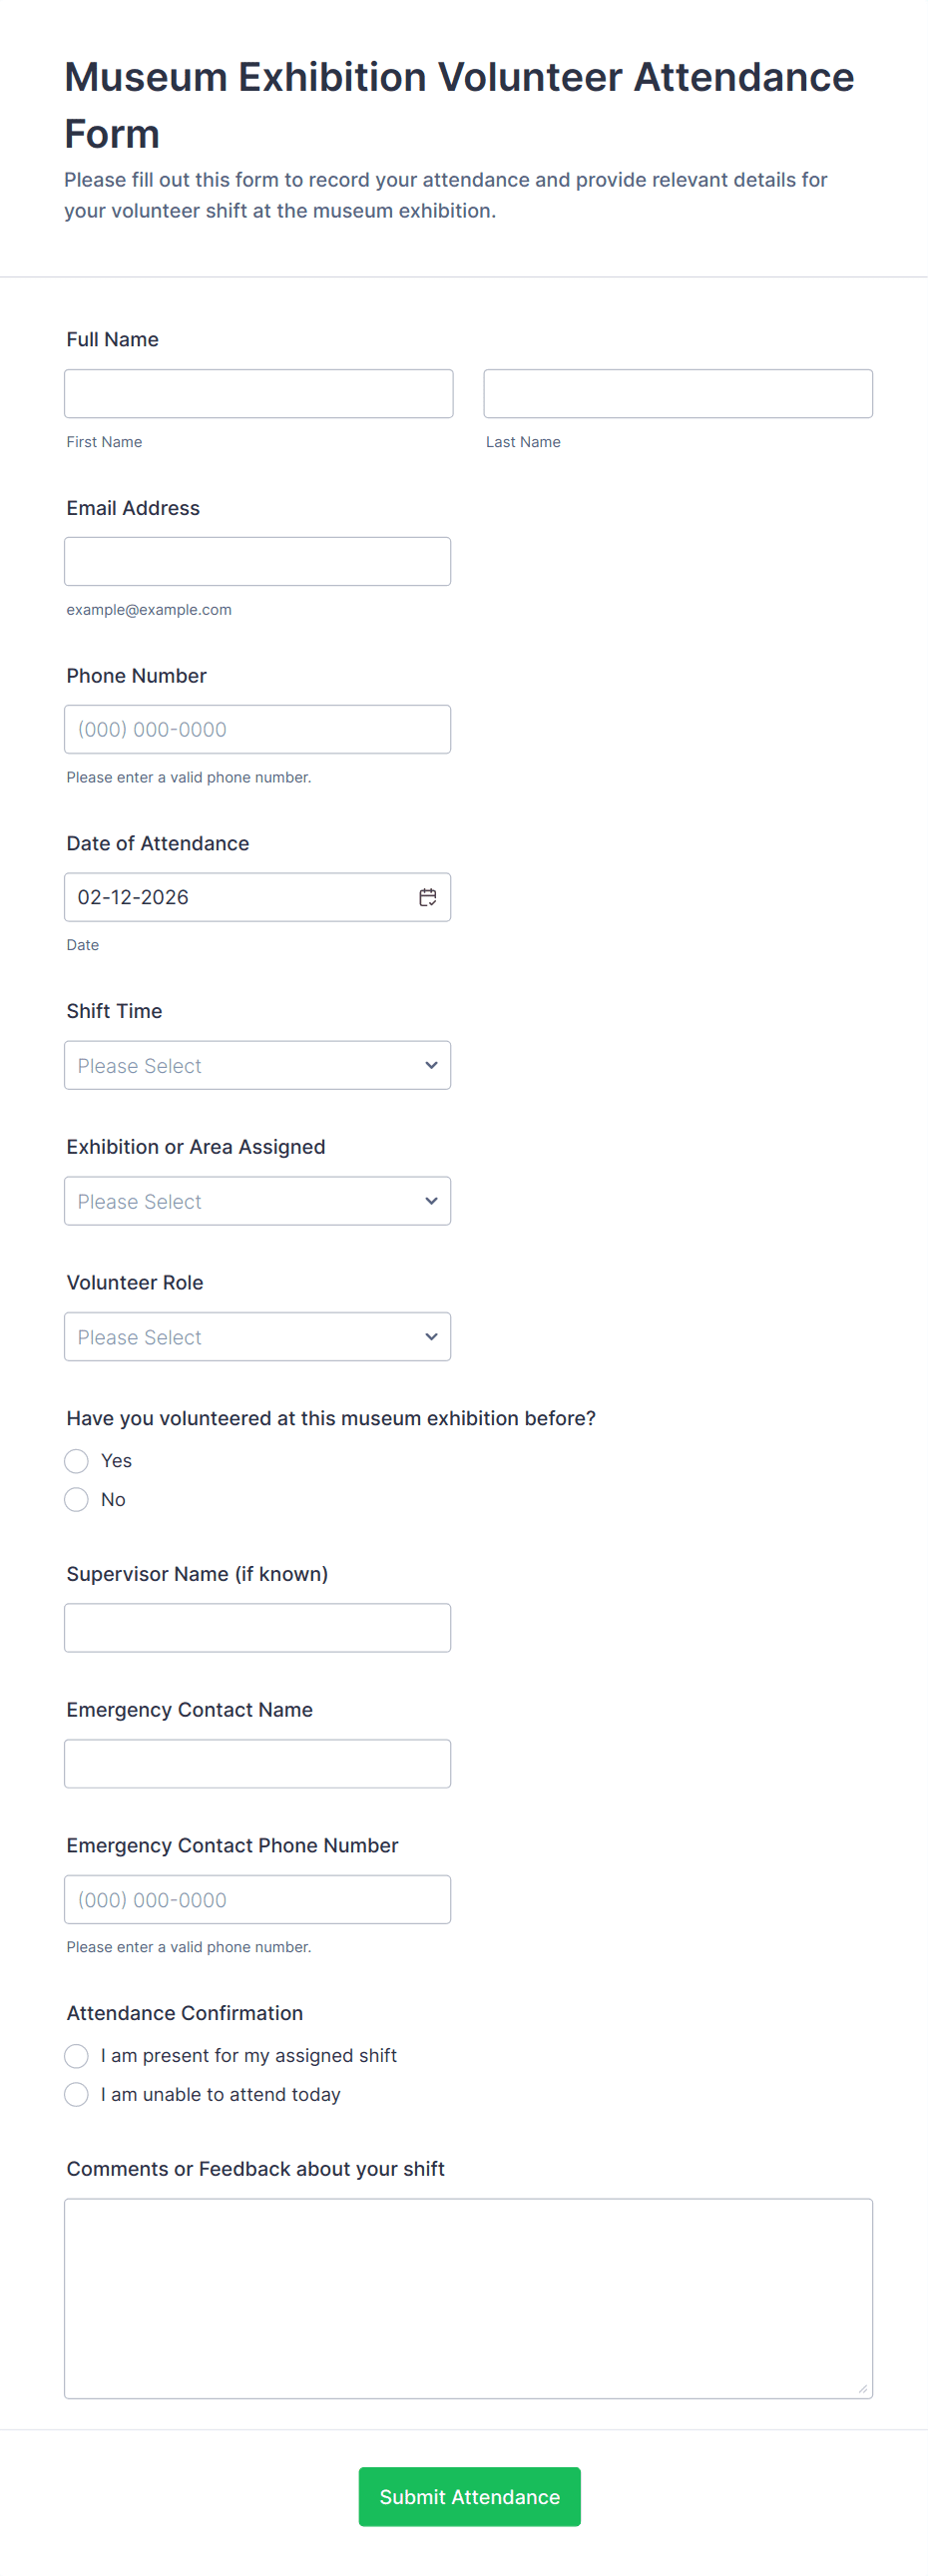
Task: Click the Phone Number field
Action: tap(257, 730)
